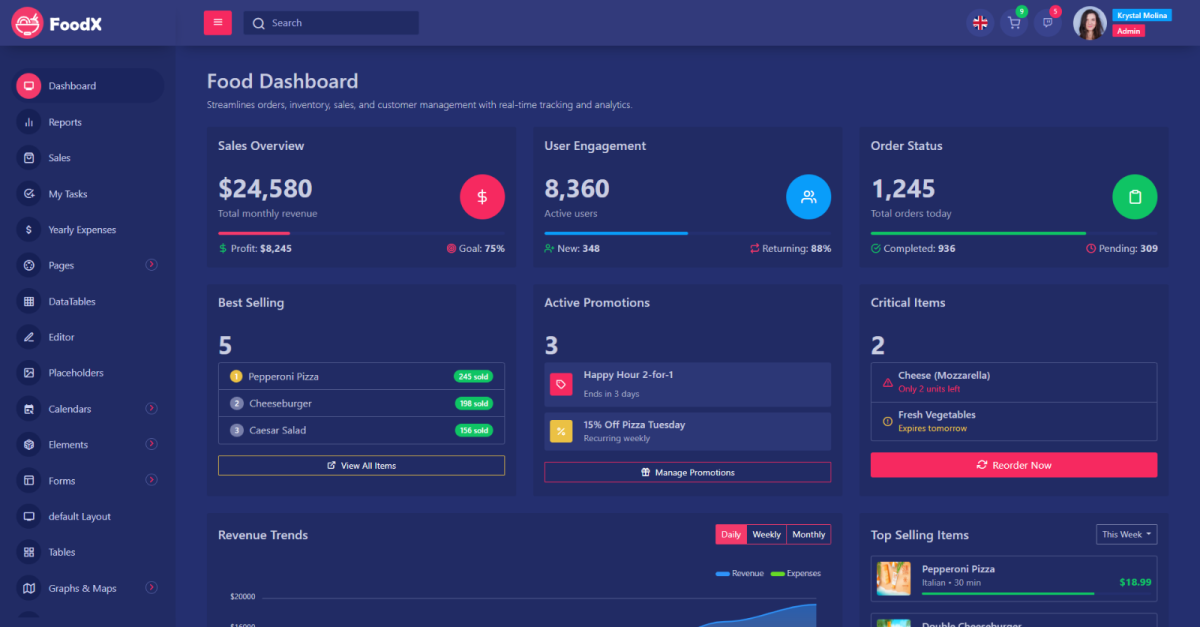Click the UK flag language icon

pos(980,23)
